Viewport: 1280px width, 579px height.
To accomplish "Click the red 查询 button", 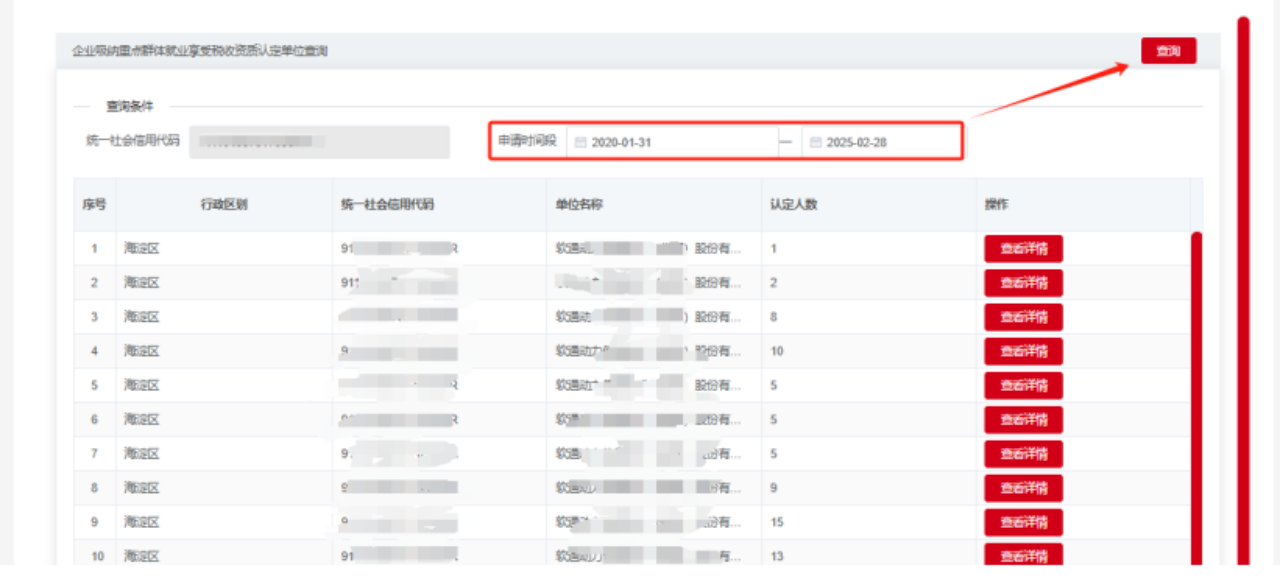I will click(1168, 51).
